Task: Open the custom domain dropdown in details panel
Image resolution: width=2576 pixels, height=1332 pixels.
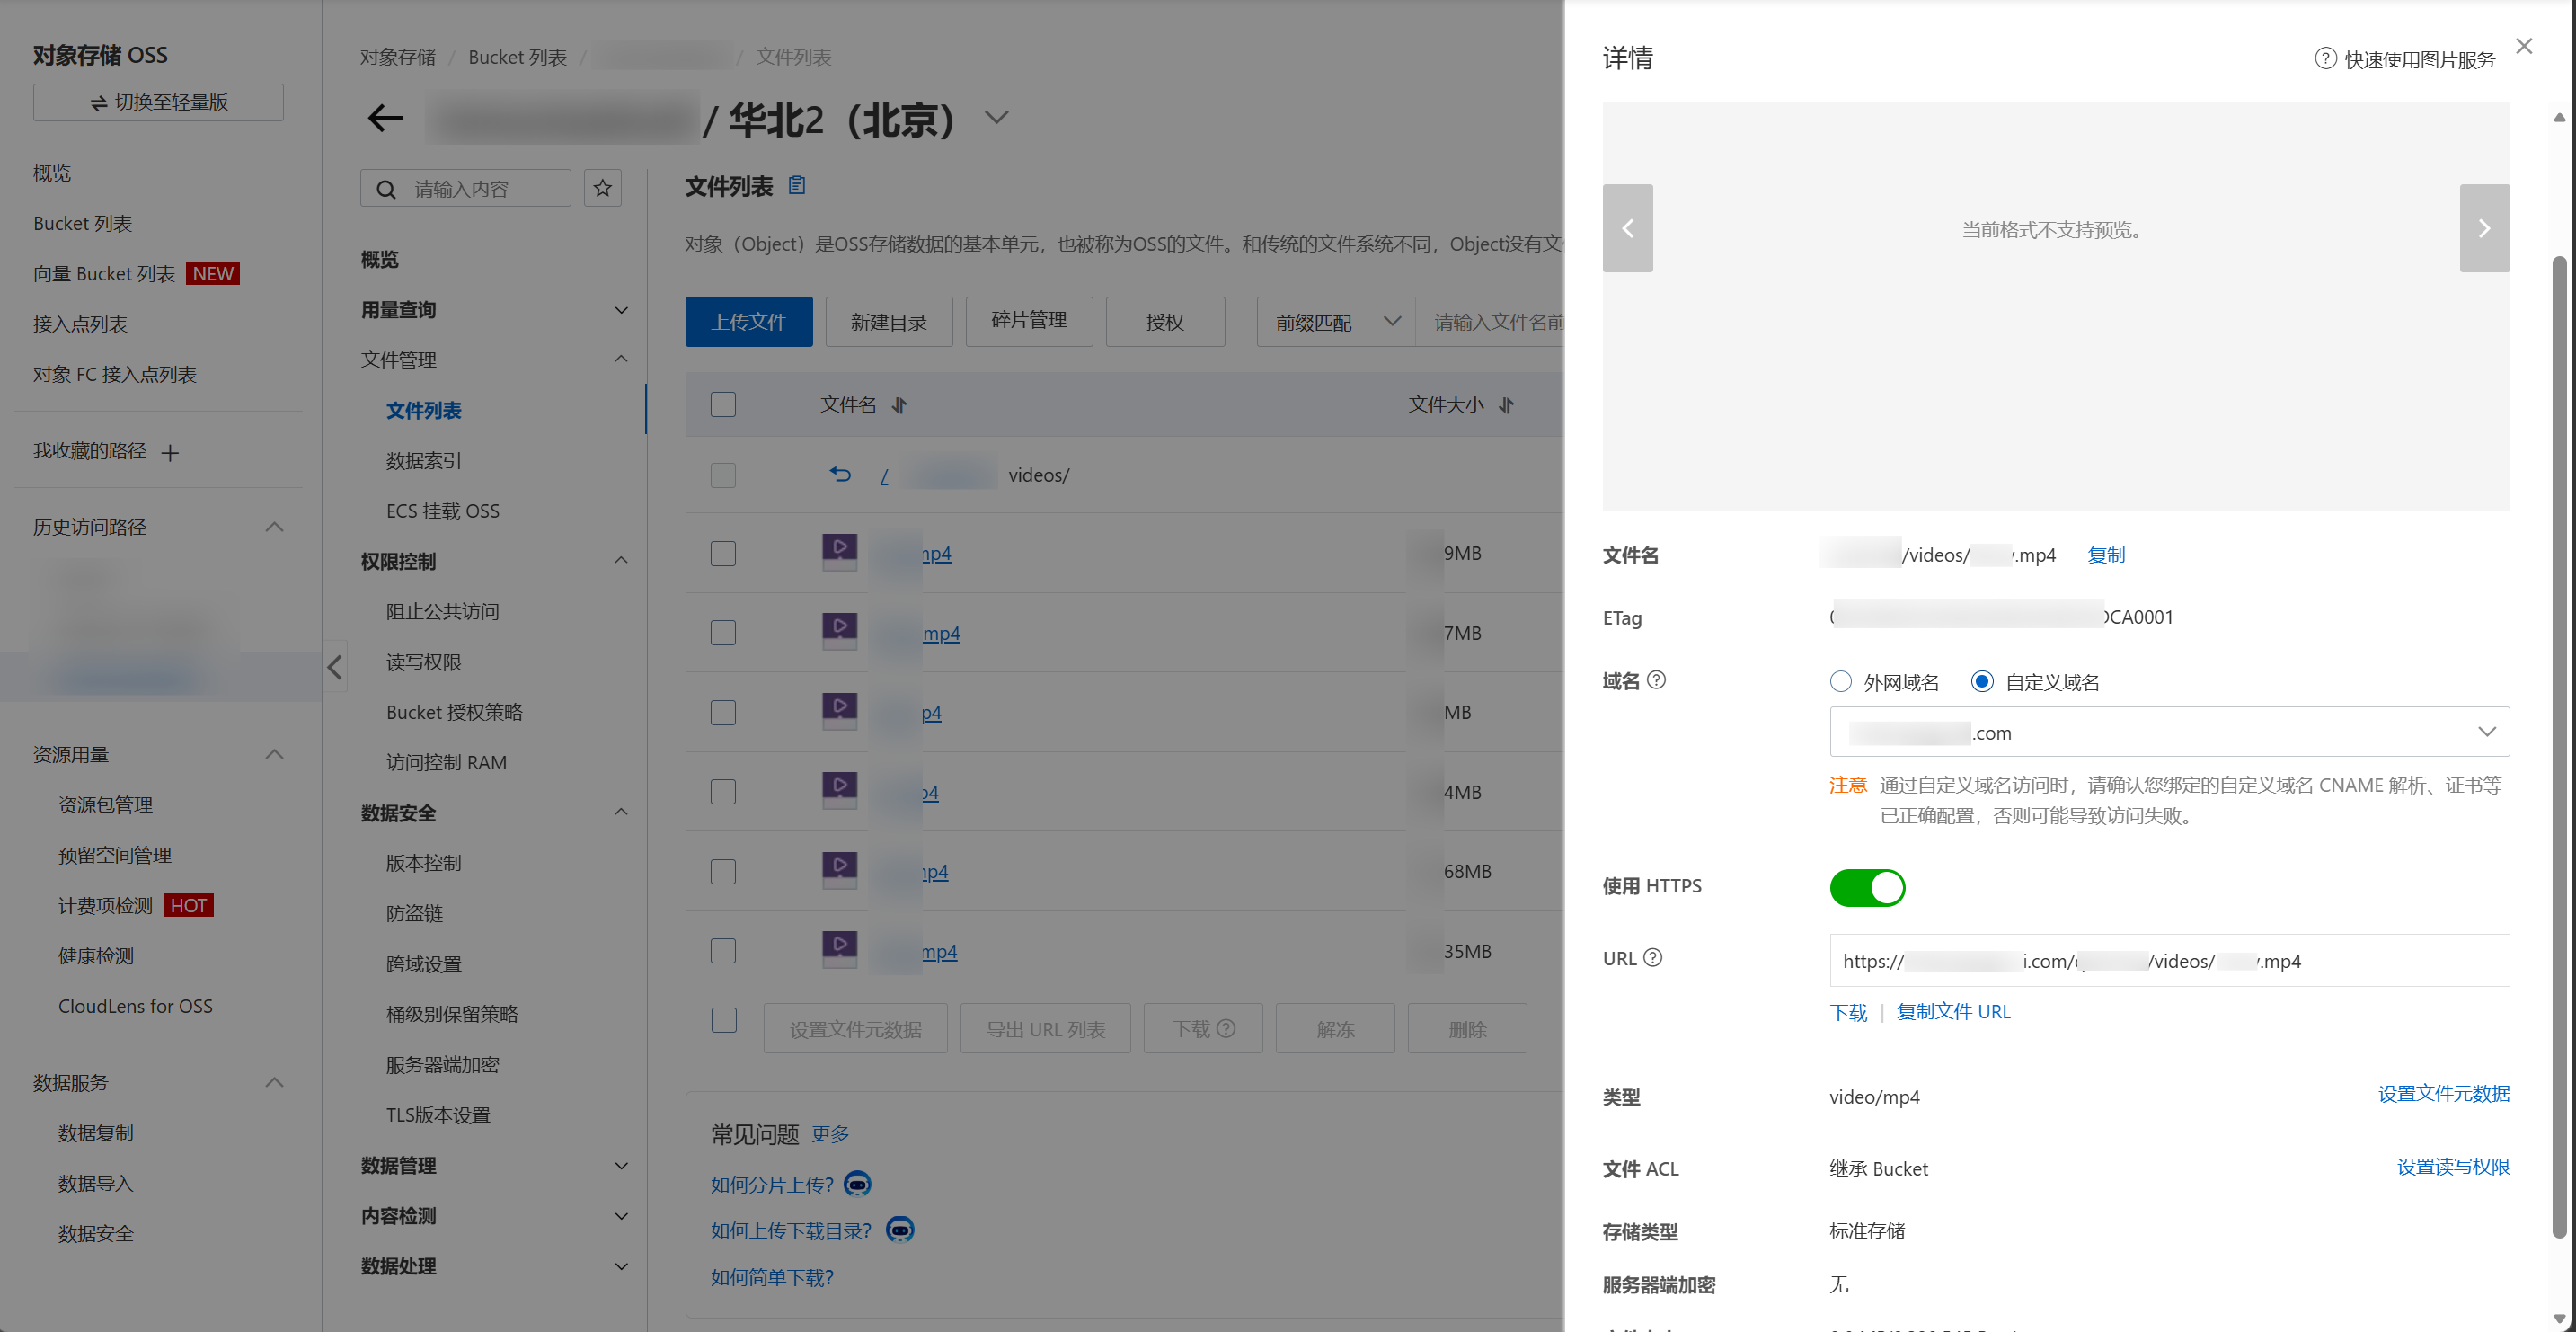Action: (2488, 731)
